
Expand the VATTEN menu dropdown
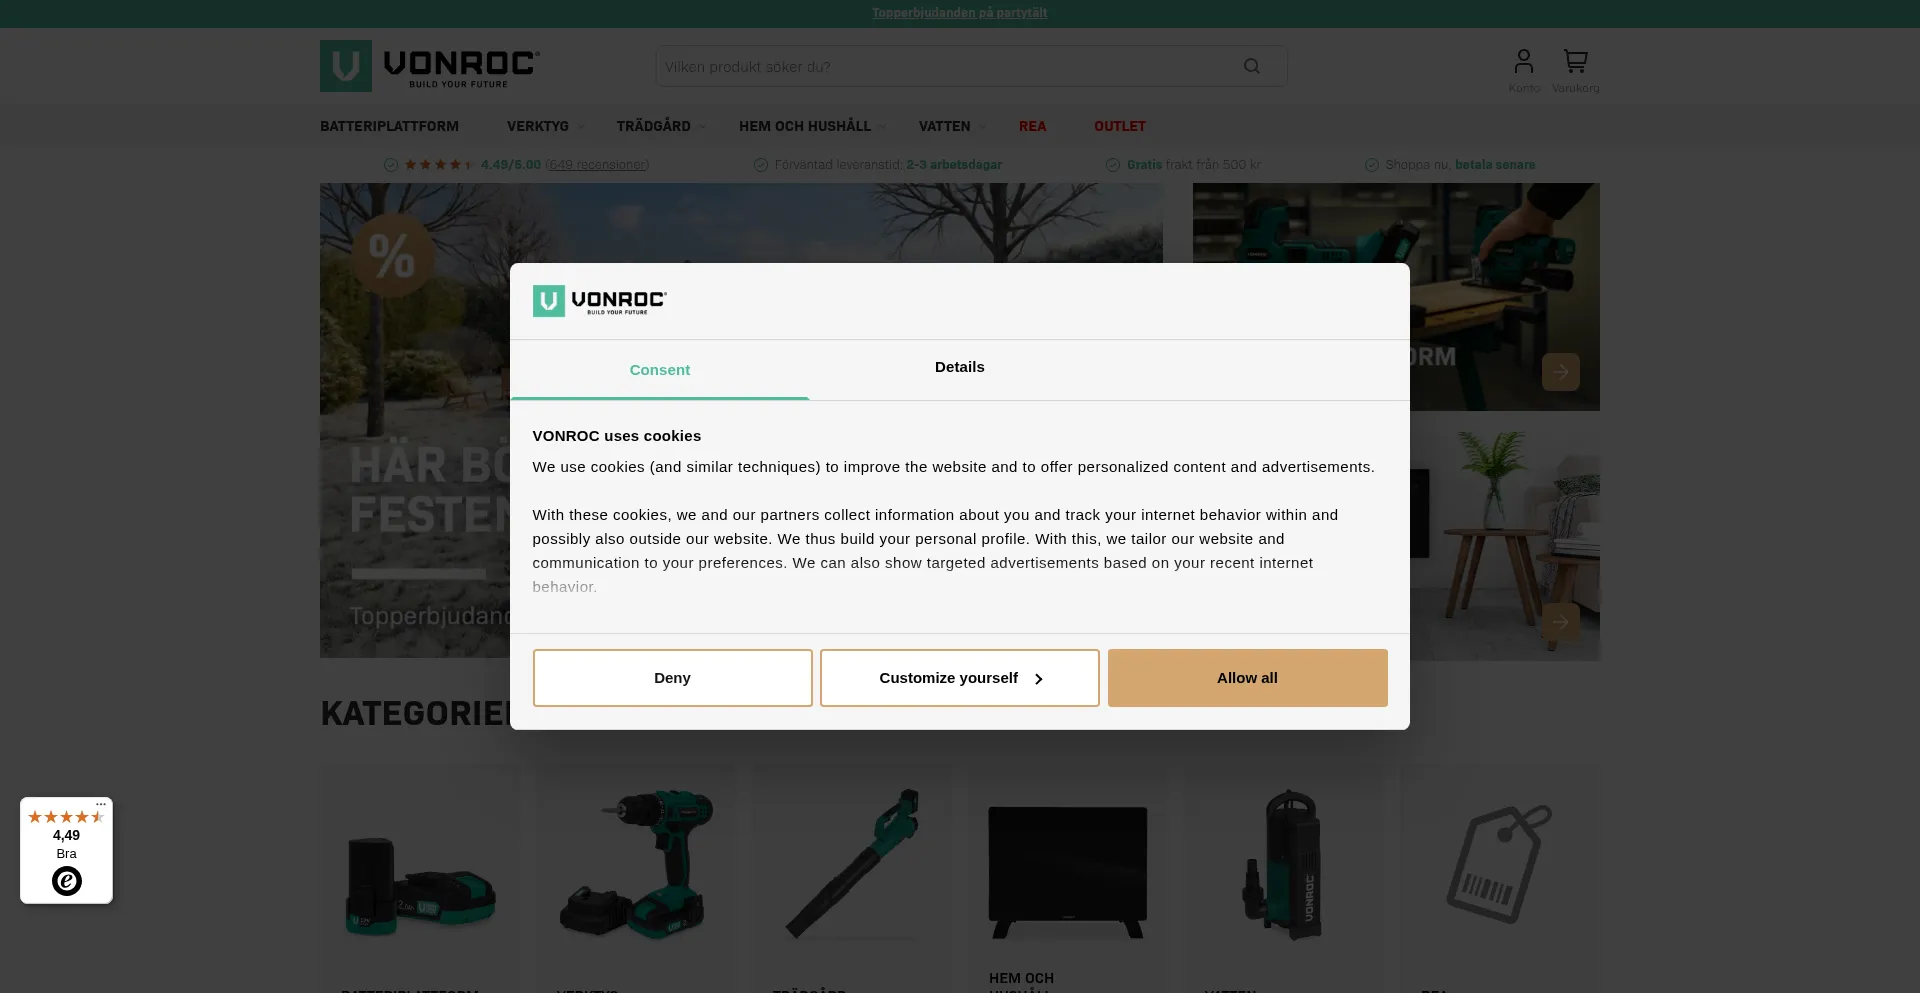[952, 126]
